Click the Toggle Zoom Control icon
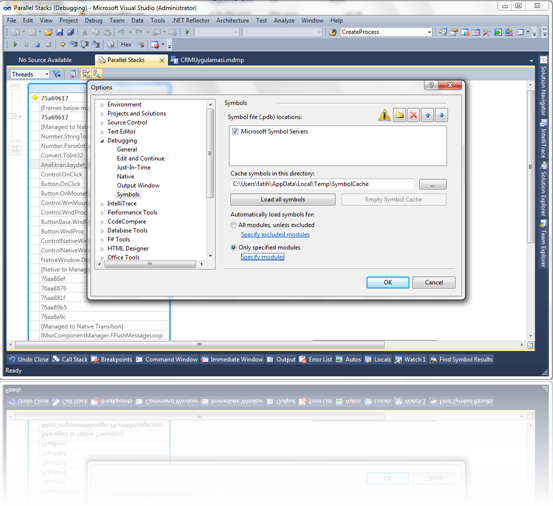This screenshot has height=506, width=553. click(x=97, y=74)
